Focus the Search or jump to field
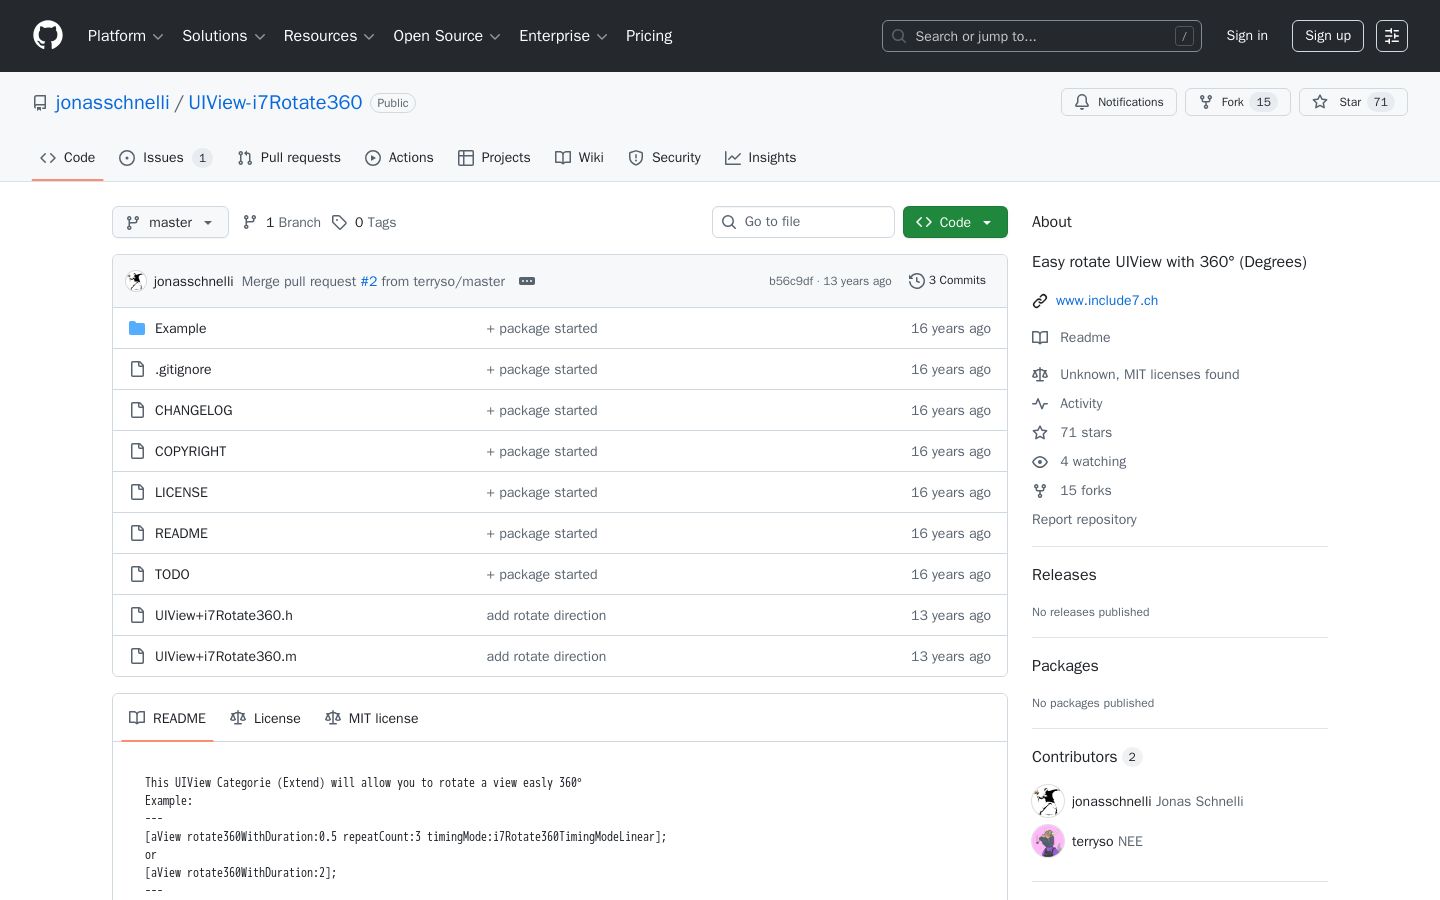 click(x=1042, y=36)
